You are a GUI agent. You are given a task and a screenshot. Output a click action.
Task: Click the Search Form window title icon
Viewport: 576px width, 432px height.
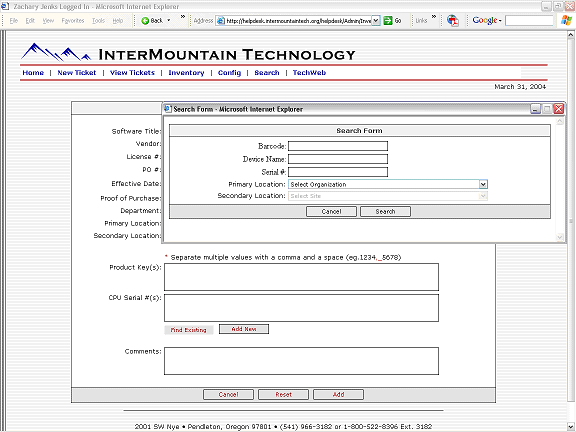[x=168, y=109]
